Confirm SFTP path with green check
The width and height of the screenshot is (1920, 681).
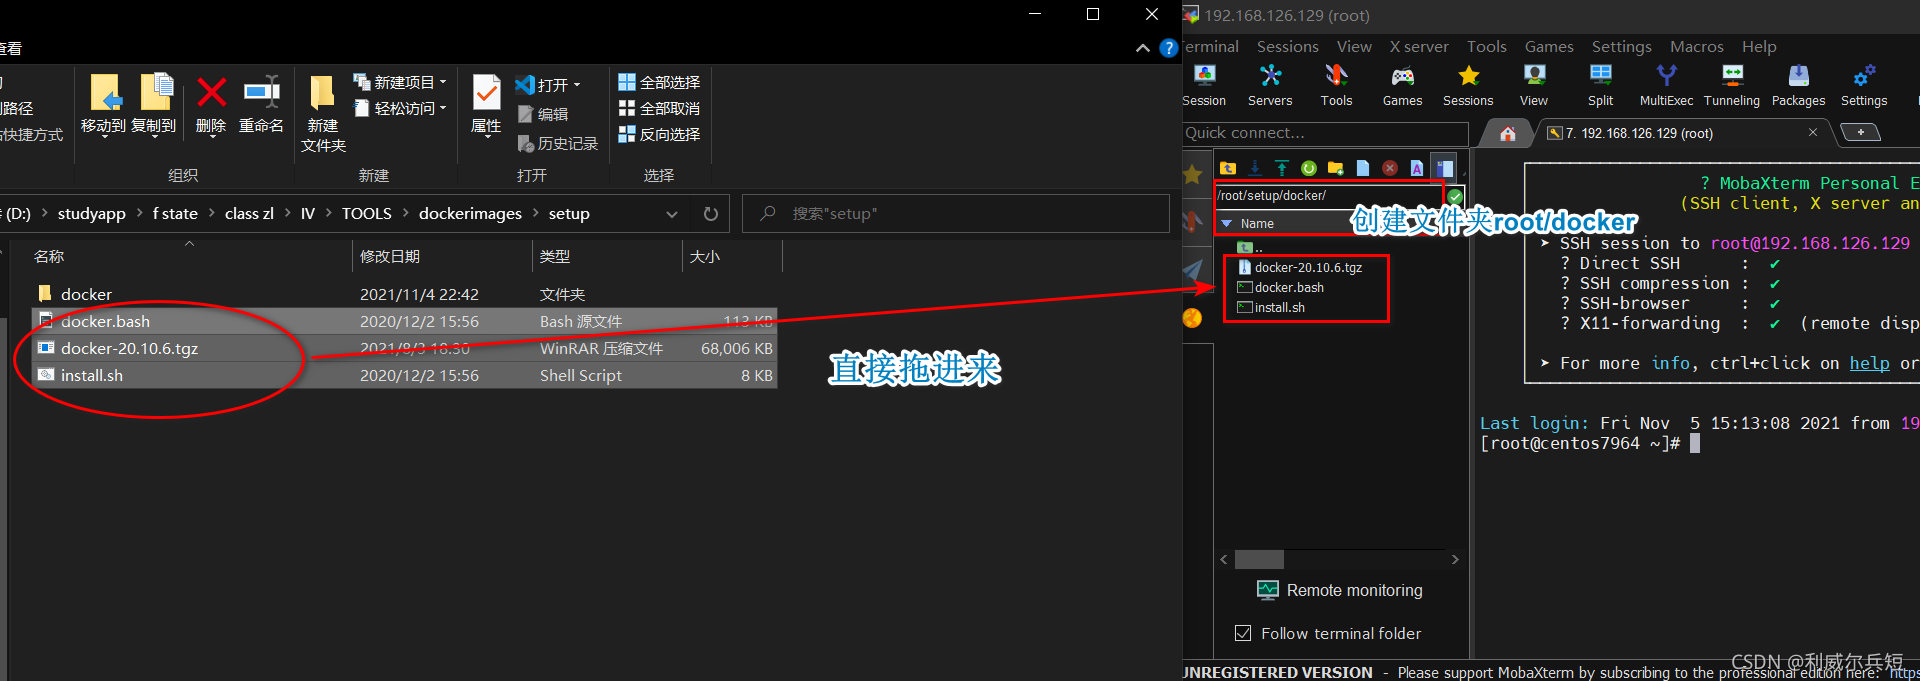[1455, 196]
